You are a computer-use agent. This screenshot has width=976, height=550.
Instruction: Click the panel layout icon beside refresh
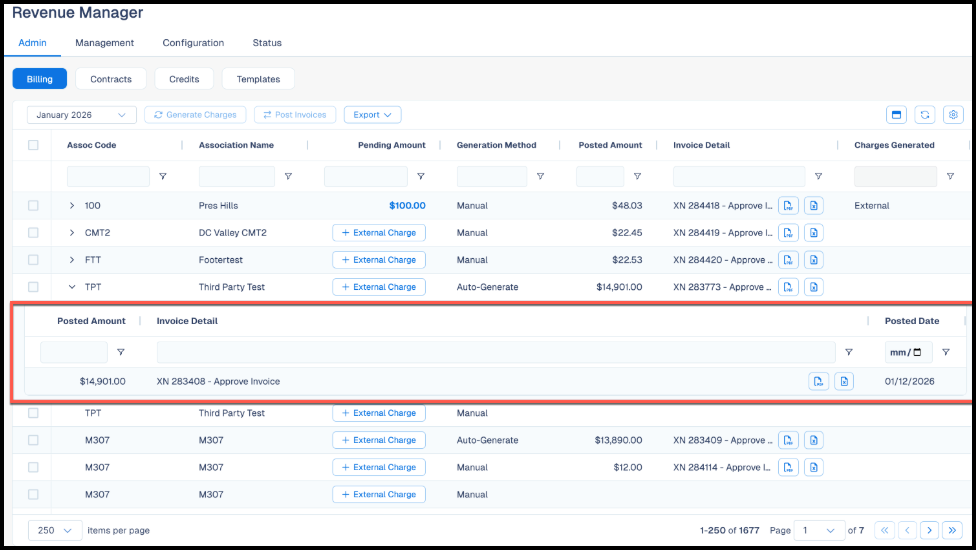coord(896,114)
